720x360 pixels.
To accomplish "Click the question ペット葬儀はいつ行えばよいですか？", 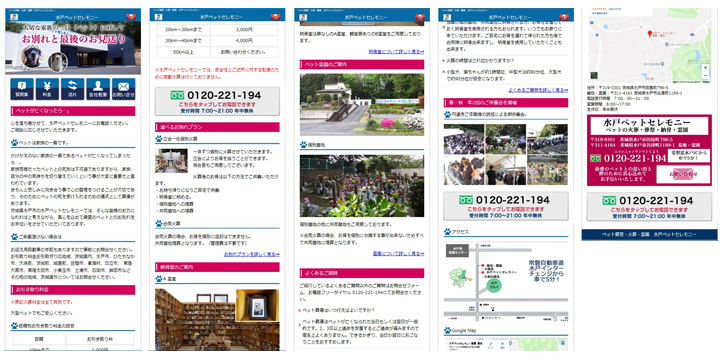I will tap(338, 309).
